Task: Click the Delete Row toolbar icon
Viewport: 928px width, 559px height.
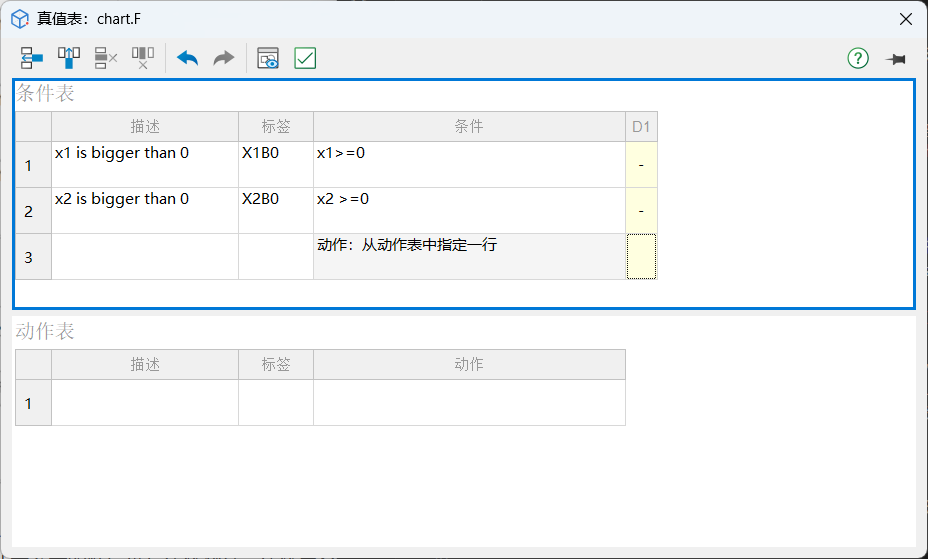Action: pos(106,58)
